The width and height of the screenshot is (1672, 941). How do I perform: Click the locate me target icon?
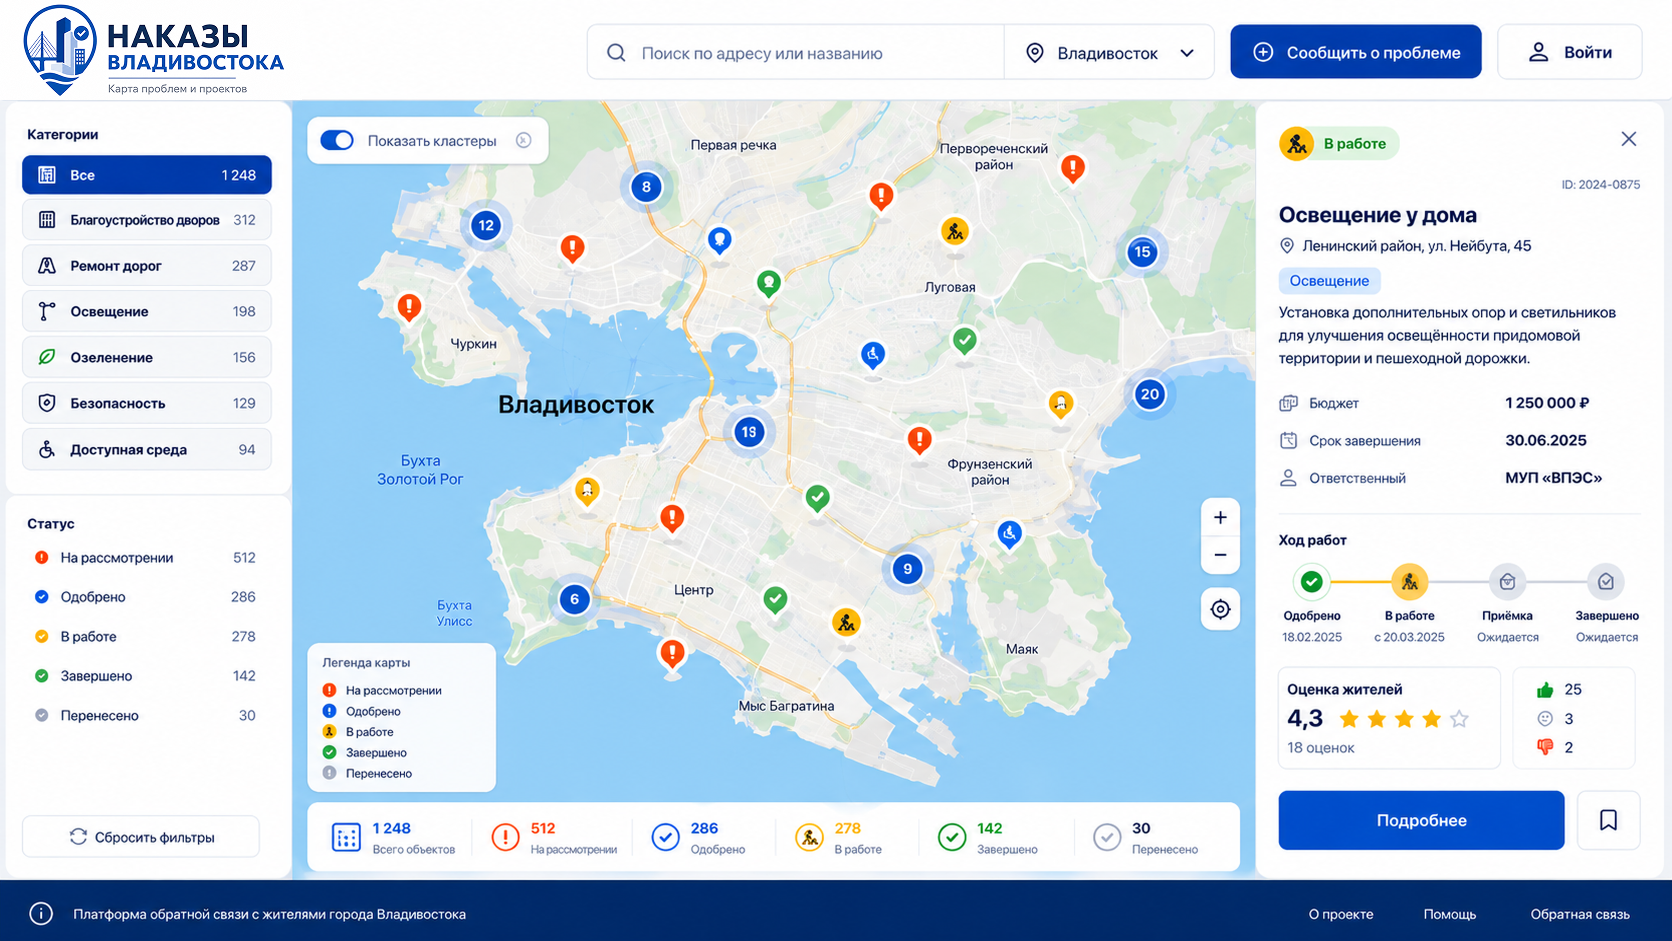point(1220,609)
